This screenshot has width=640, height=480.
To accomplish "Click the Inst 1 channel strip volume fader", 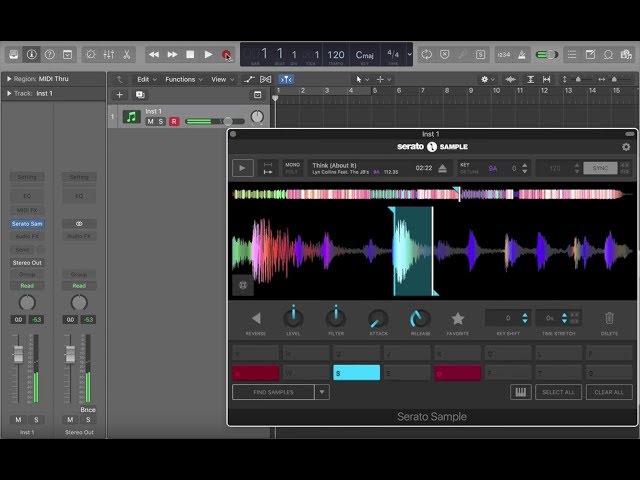I will [18, 354].
